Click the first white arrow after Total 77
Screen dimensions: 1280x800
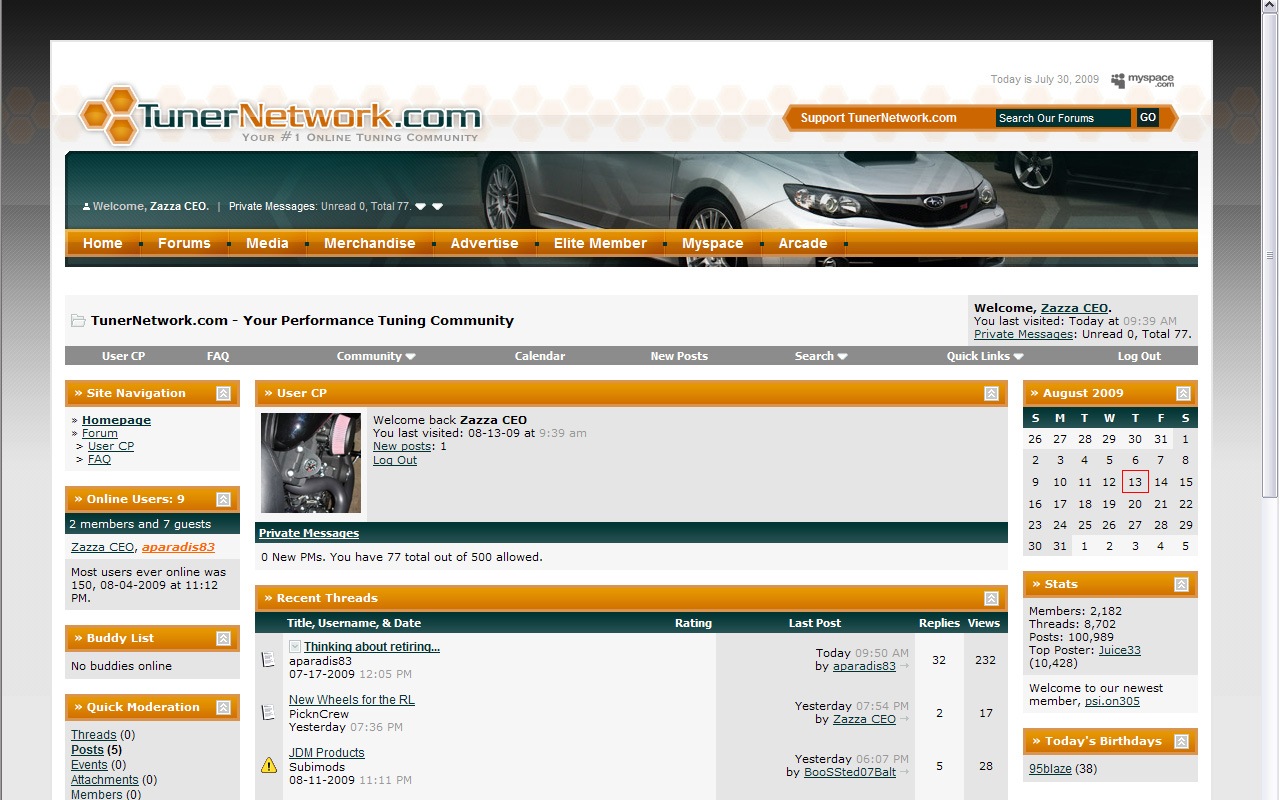(421, 207)
